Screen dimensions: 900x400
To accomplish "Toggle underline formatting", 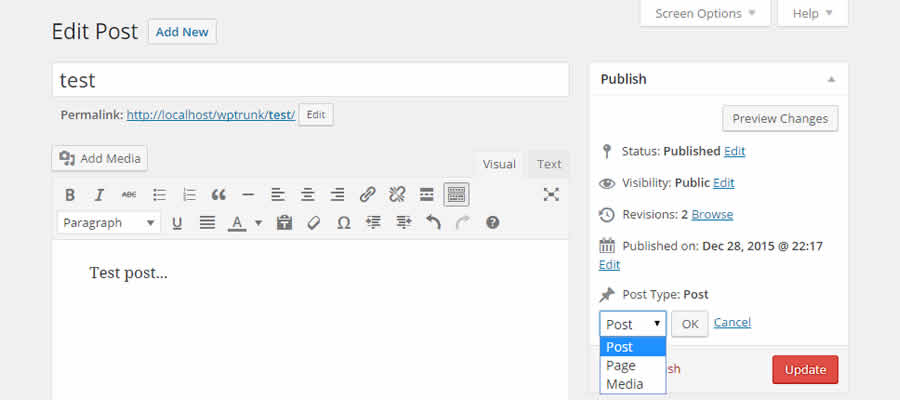I will [x=177, y=223].
